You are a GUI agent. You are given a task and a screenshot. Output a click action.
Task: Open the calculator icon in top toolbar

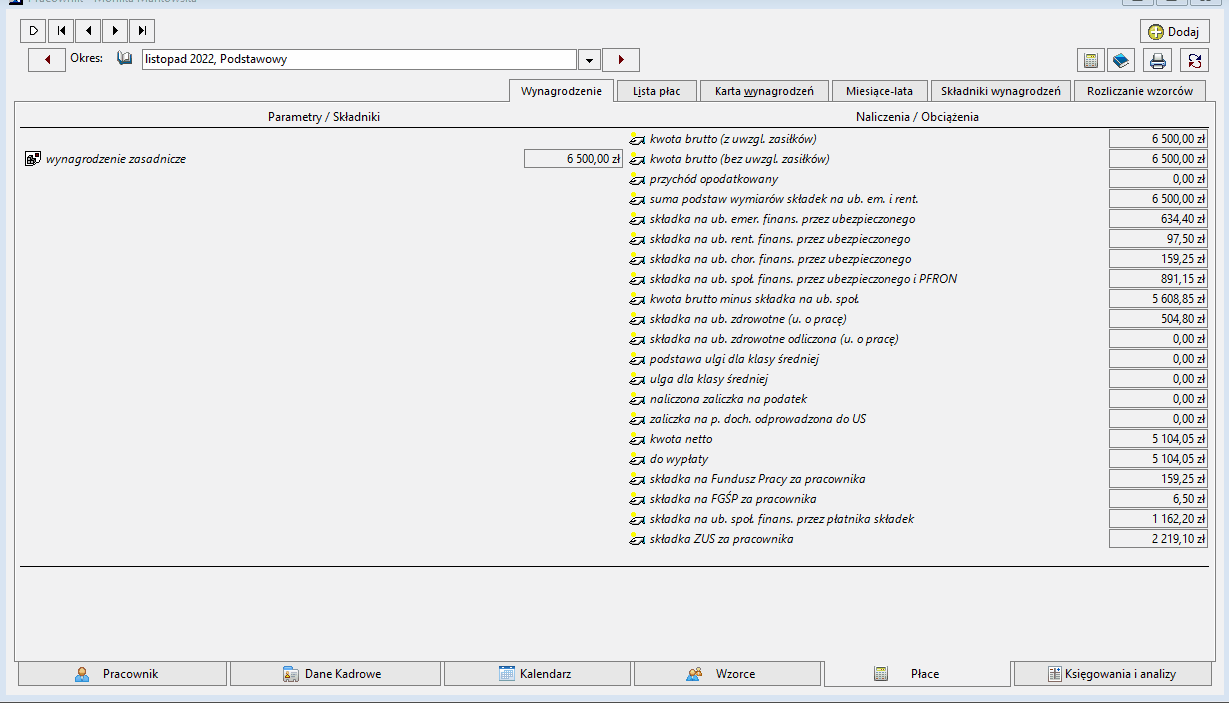[x=1091, y=60]
